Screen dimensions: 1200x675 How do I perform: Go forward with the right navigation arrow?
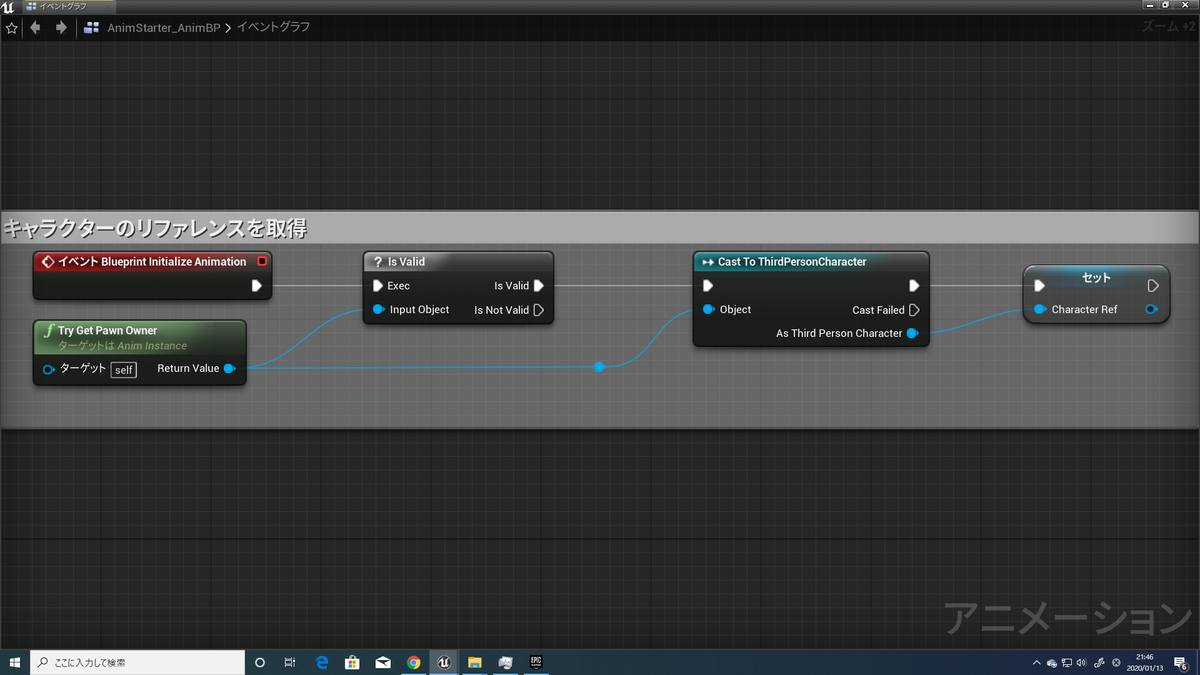(x=61, y=28)
